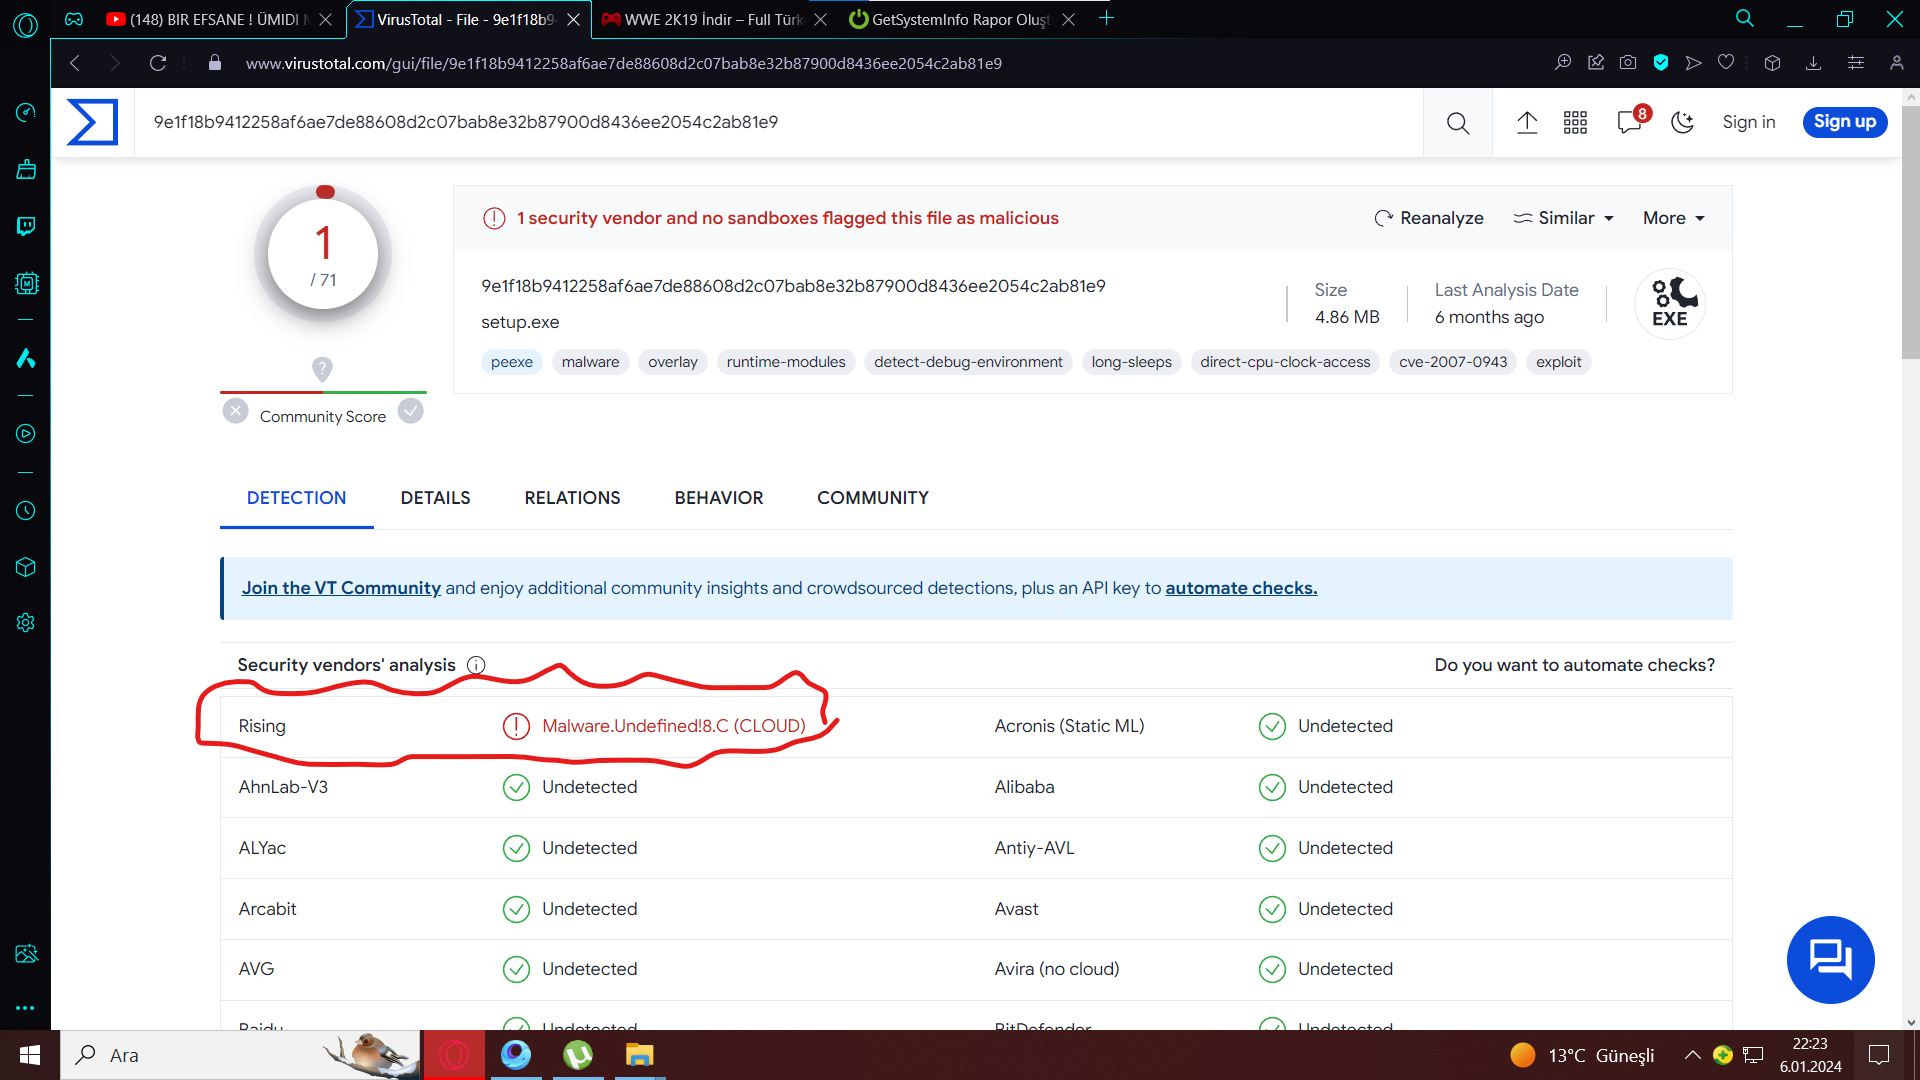This screenshot has width=1920, height=1080.
Task: Show hidden system tray icons chevron
Action: click(1692, 1055)
